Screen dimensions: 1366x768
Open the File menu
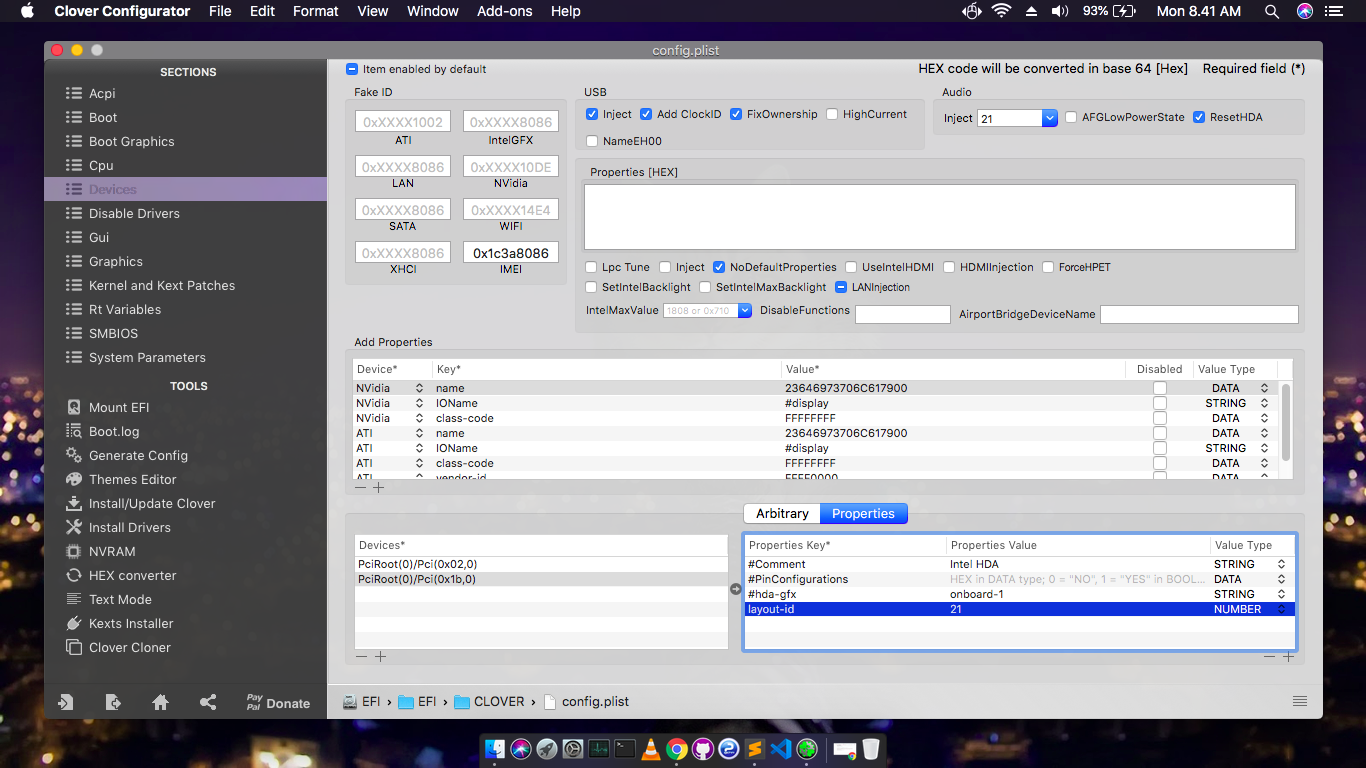[x=220, y=11]
